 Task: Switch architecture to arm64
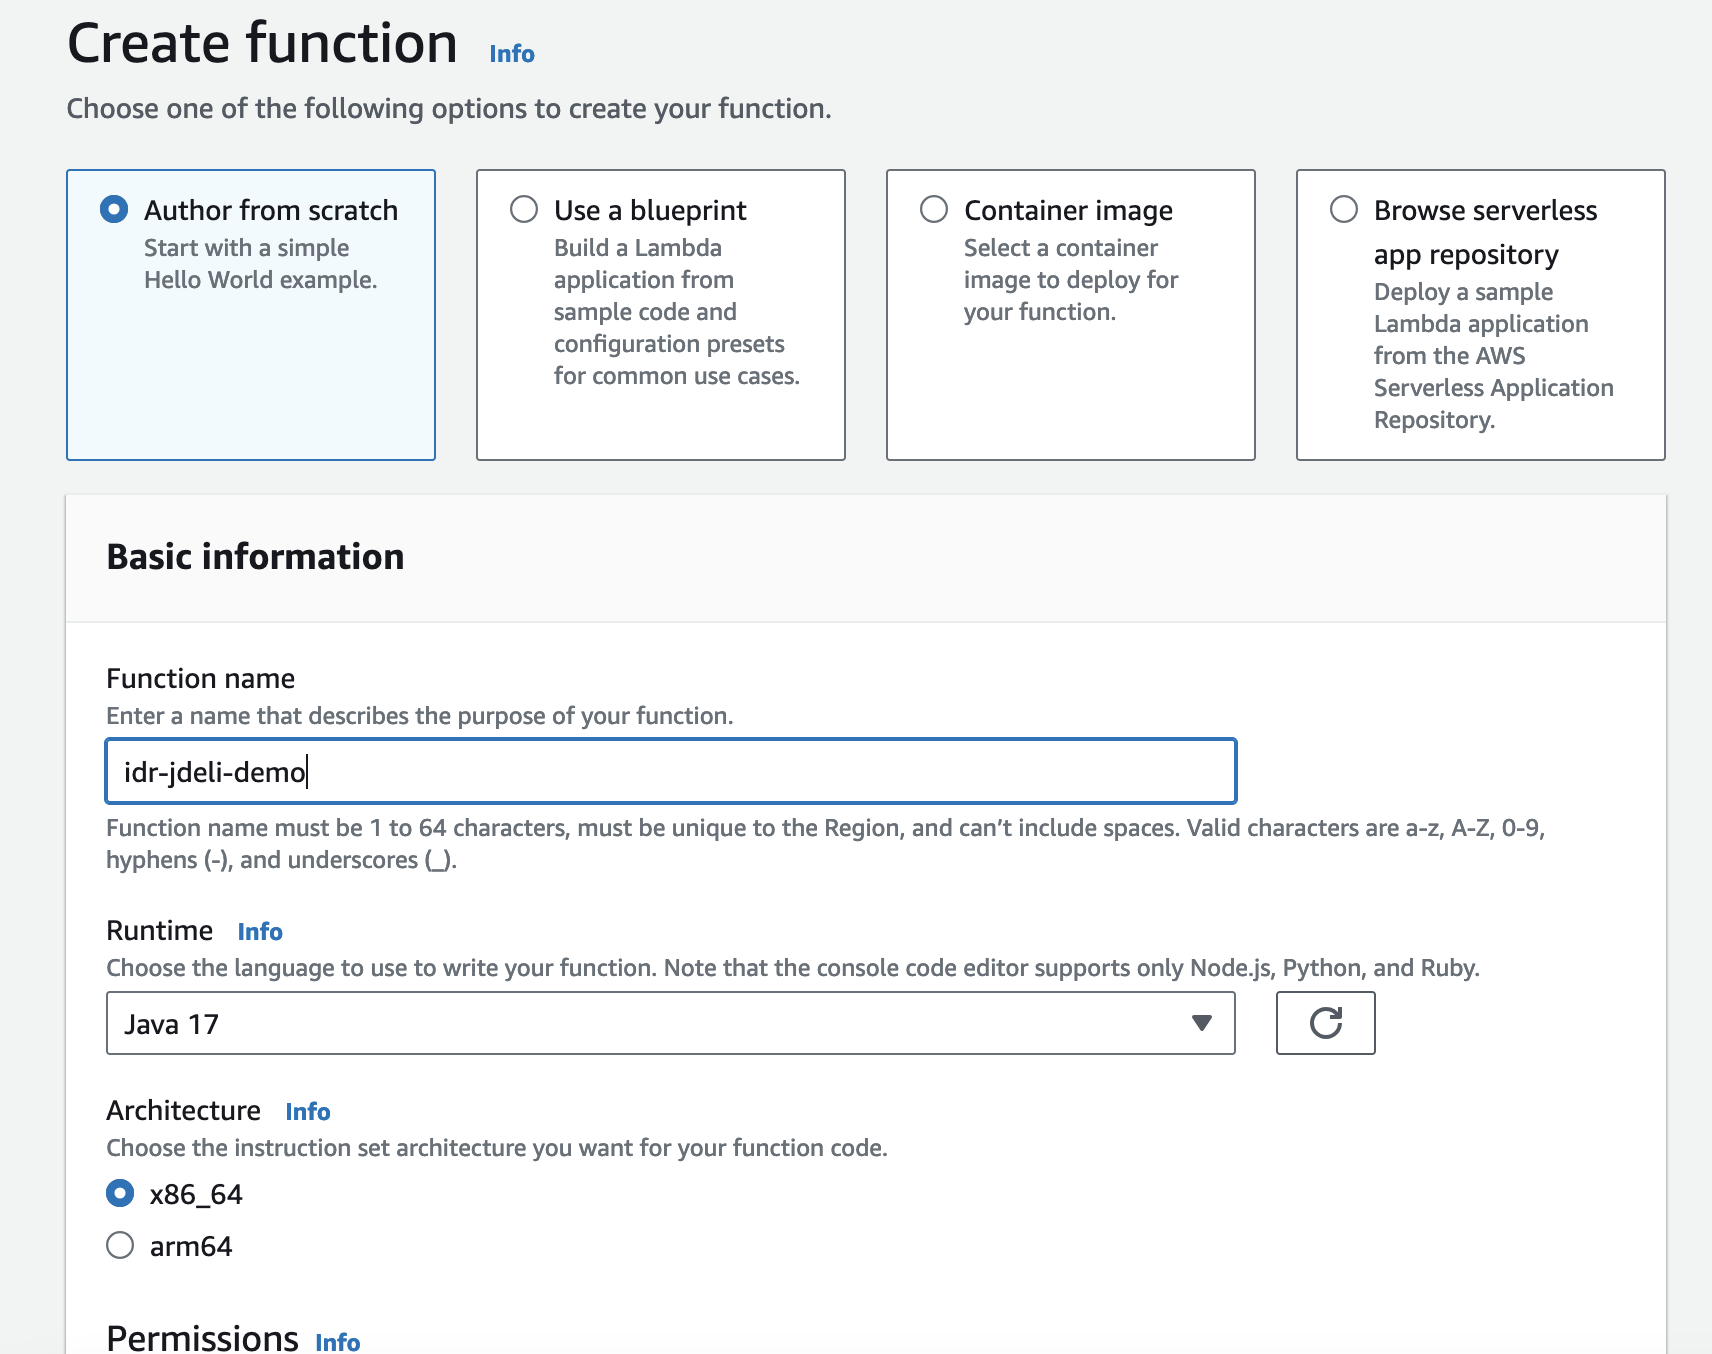click(119, 1245)
